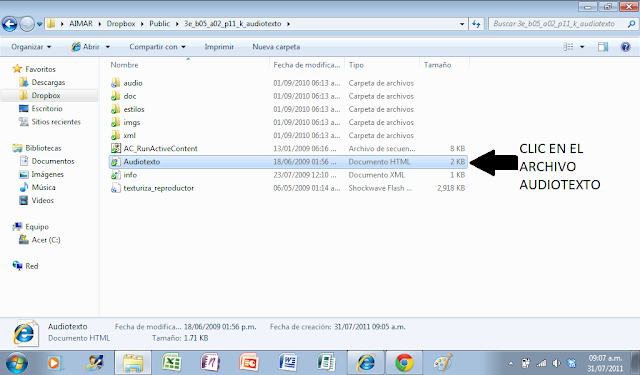Sort by the Tipo column header
The image size is (640, 375).
(356, 65)
